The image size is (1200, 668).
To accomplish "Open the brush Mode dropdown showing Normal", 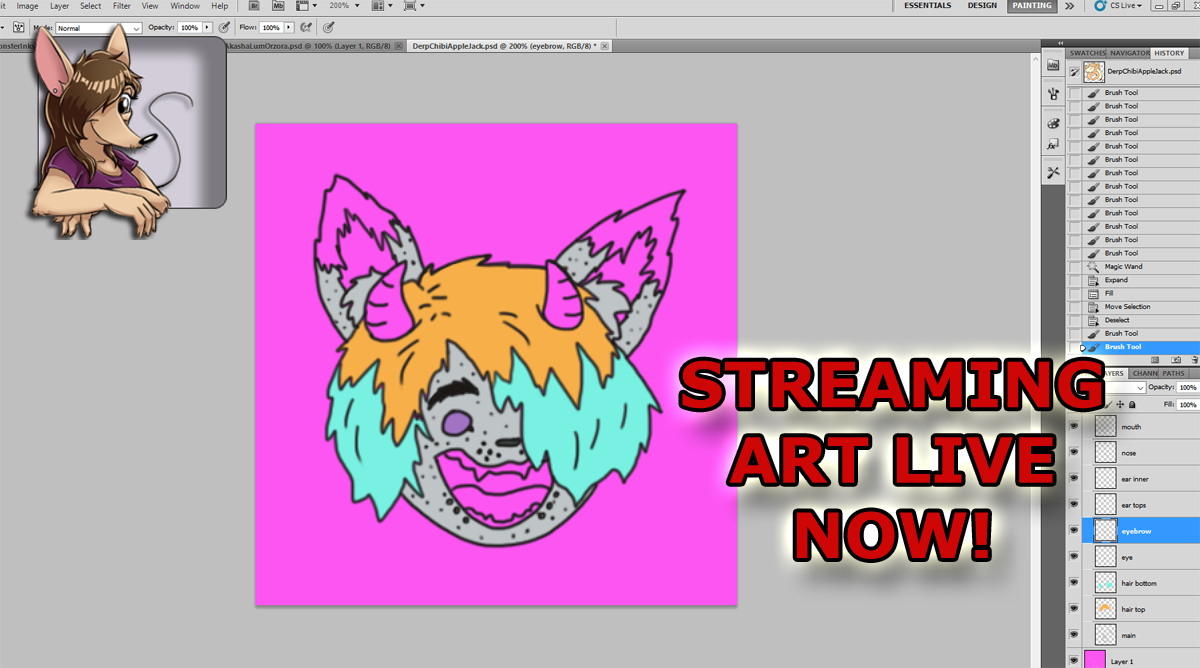I will (99, 28).
